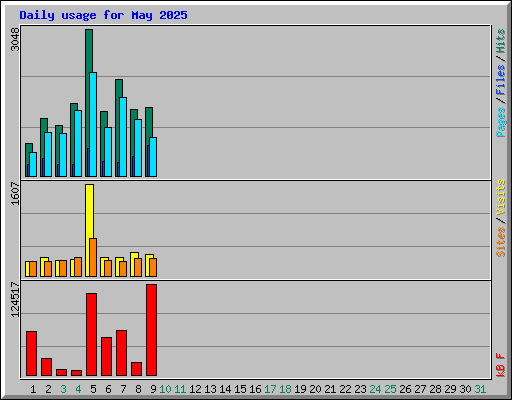
Task: Click green day label 25
Action: [390, 389]
